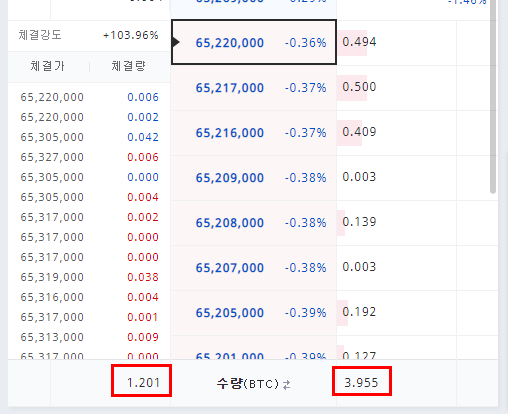Click the 체결강도 +103.96% indicator
This screenshot has width=508, height=414.
pos(89,35)
